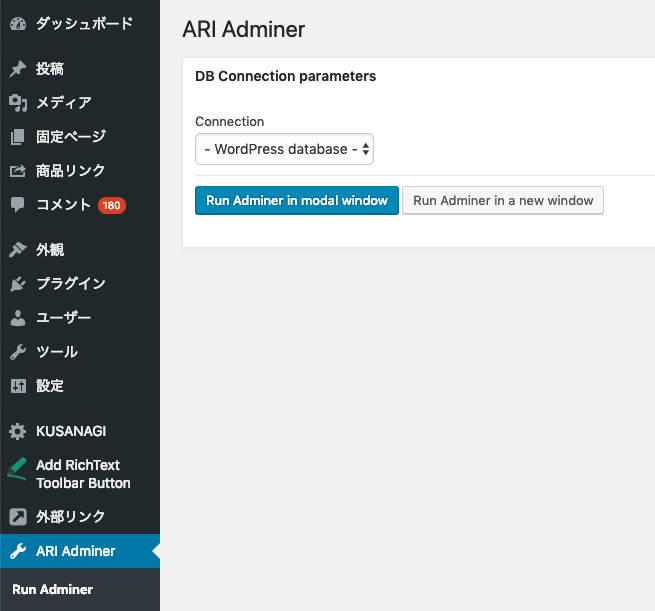Click the green highlighter Add RichText icon

(x=17, y=469)
